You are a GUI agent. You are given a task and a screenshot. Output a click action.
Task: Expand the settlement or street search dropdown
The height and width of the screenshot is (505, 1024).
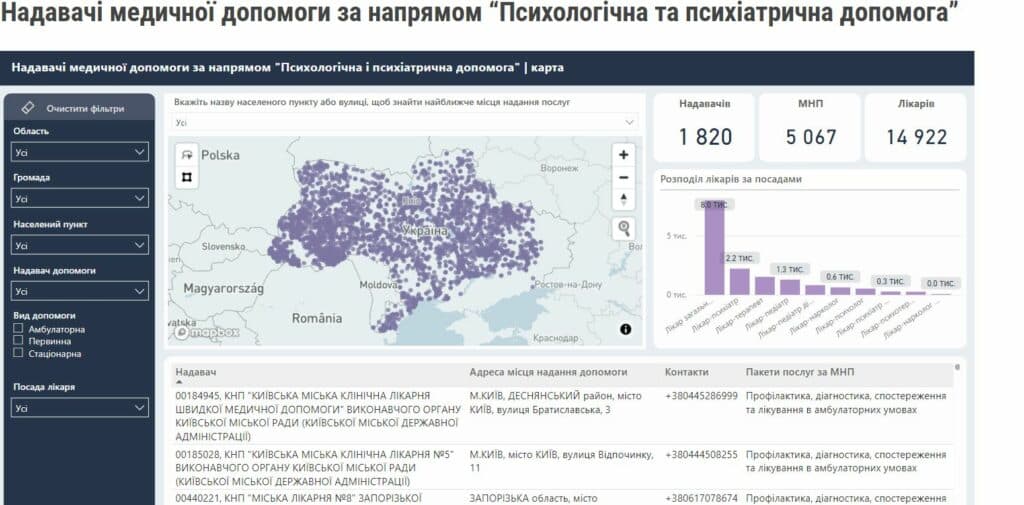[405, 122]
